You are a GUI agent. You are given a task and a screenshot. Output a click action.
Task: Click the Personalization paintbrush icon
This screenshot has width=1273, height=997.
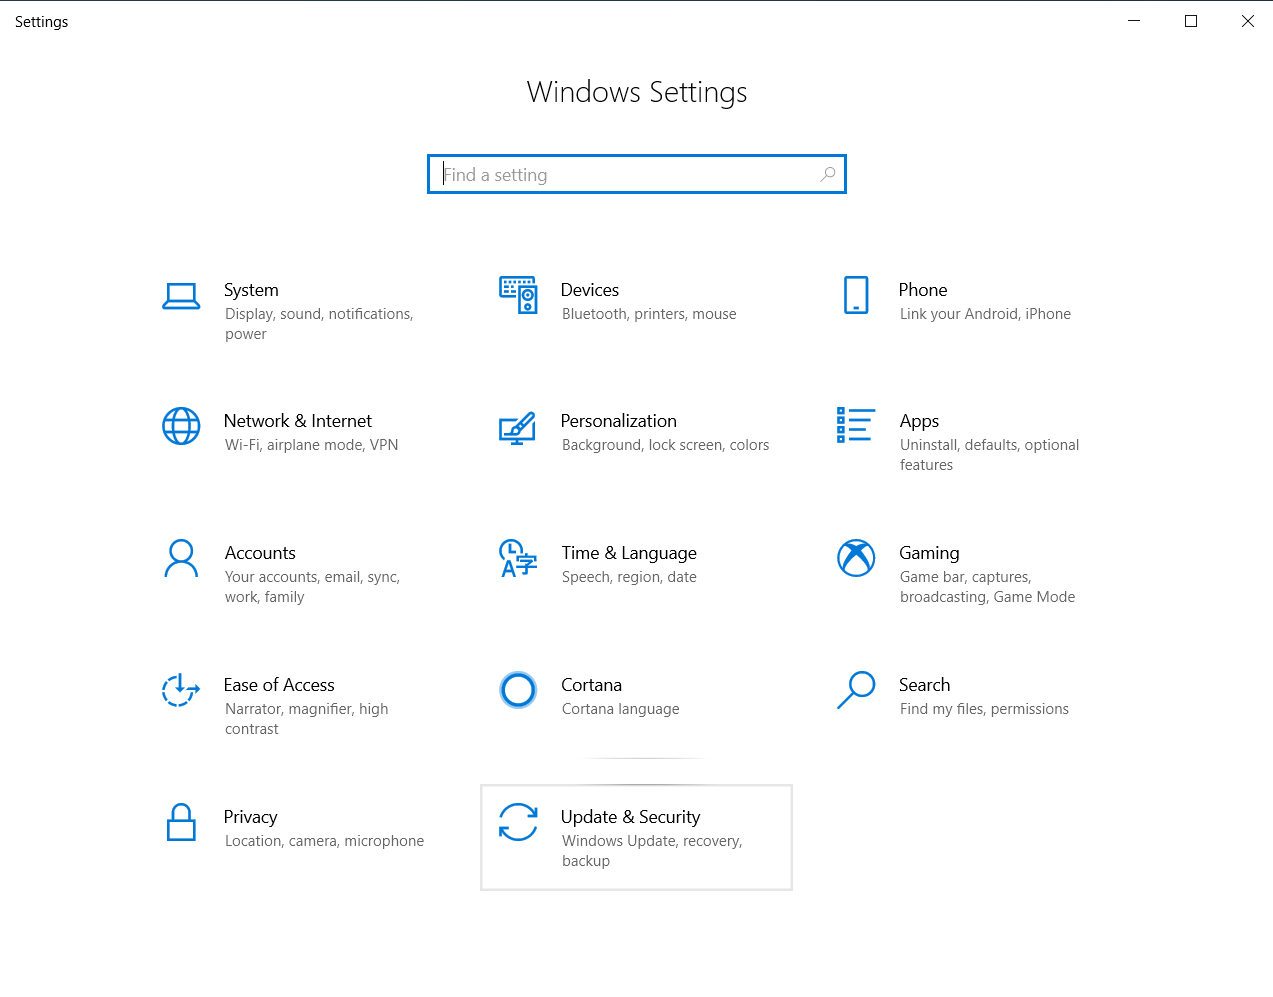tap(518, 428)
